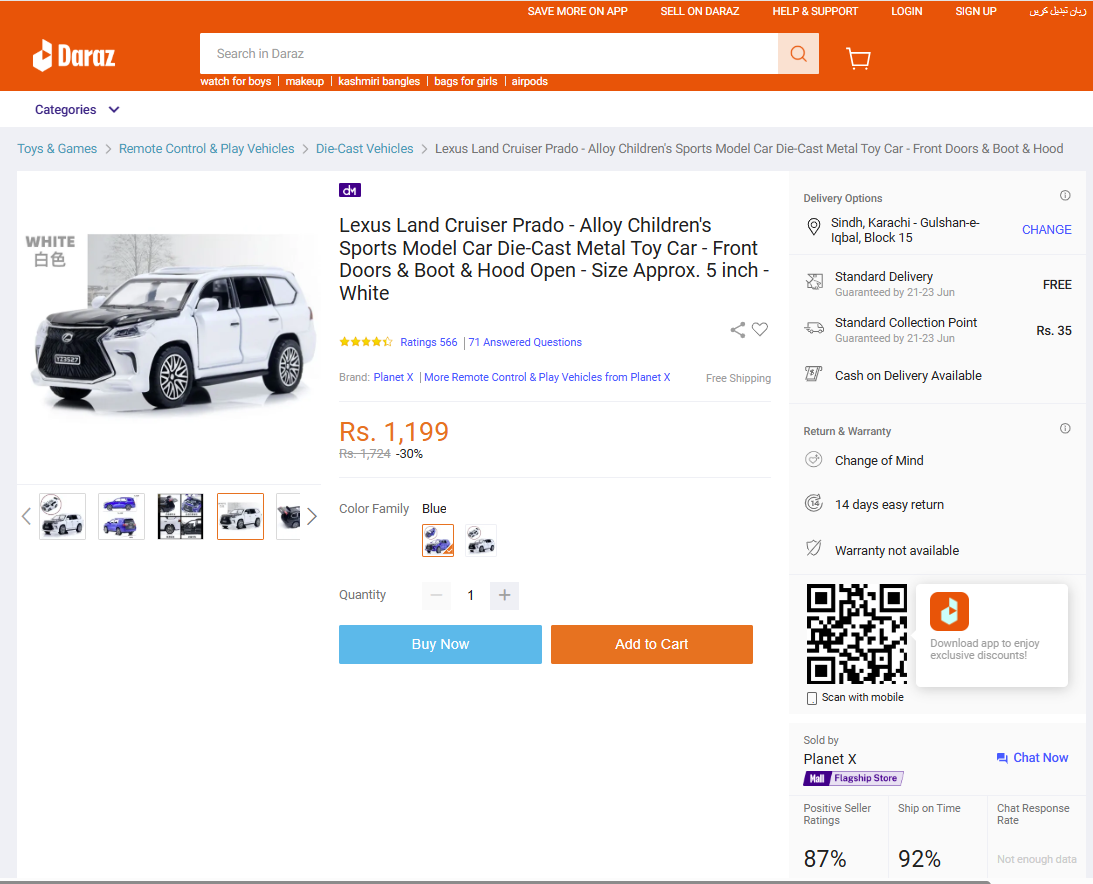Viewport: 1093px width, 884px height.
Task: Click 'bags for girls' suggested search
Action: (466, 82)
